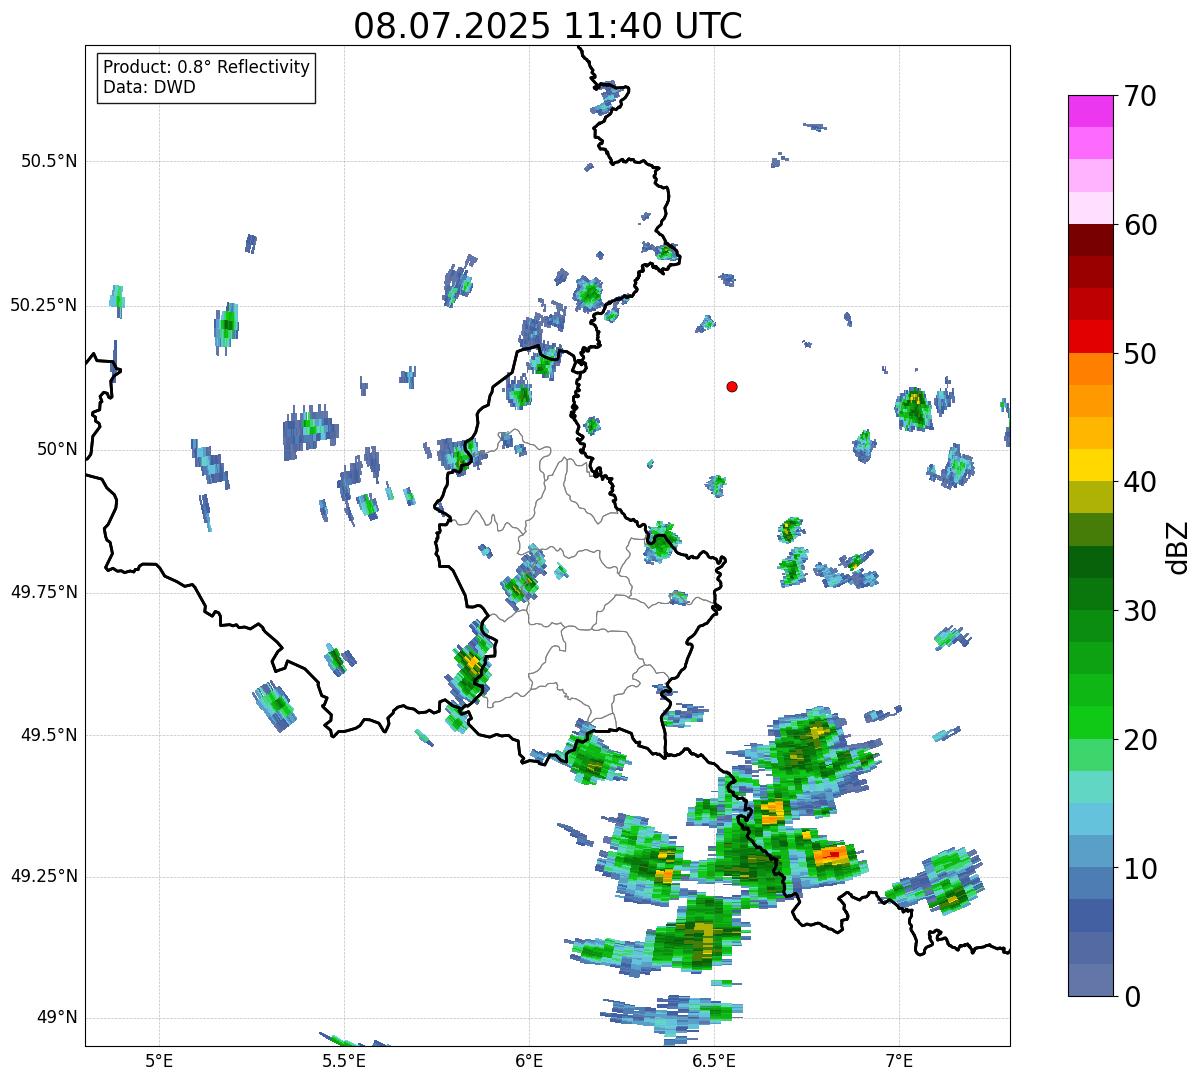The width and height of the screenshot is (1202, 1081).
Task: Click the 0 colorbar tick label
Action: 1134,997
